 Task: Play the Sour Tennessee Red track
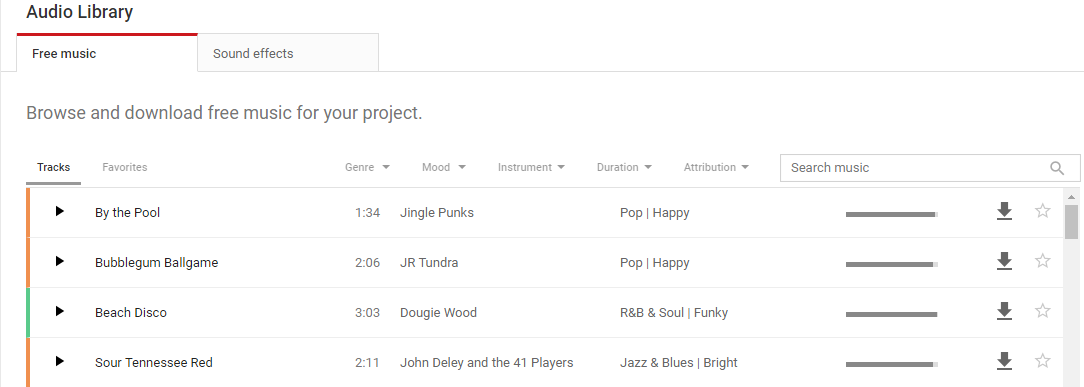[x=59, y=361]
